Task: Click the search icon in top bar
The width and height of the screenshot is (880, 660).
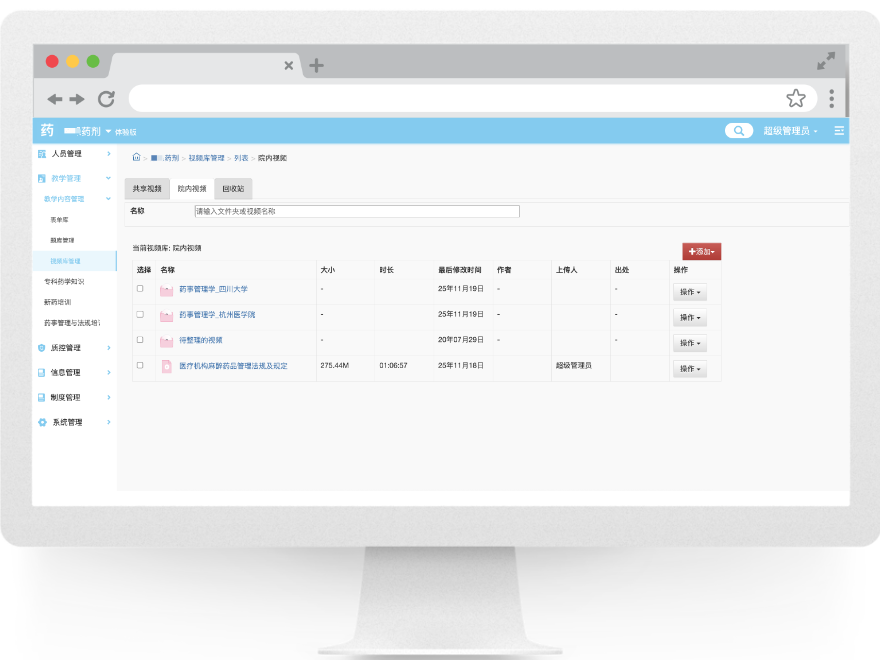Action: [738, 131]
